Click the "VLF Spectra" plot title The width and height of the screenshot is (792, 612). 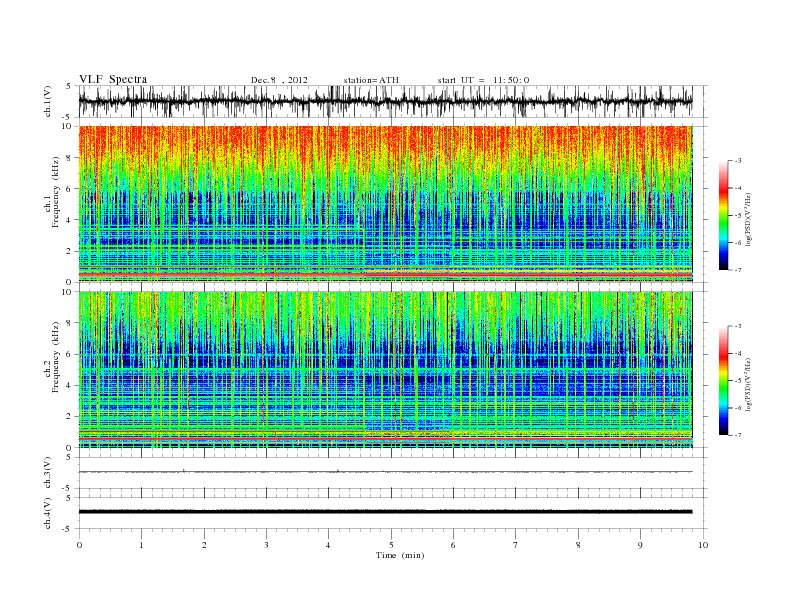click(113, 79)
